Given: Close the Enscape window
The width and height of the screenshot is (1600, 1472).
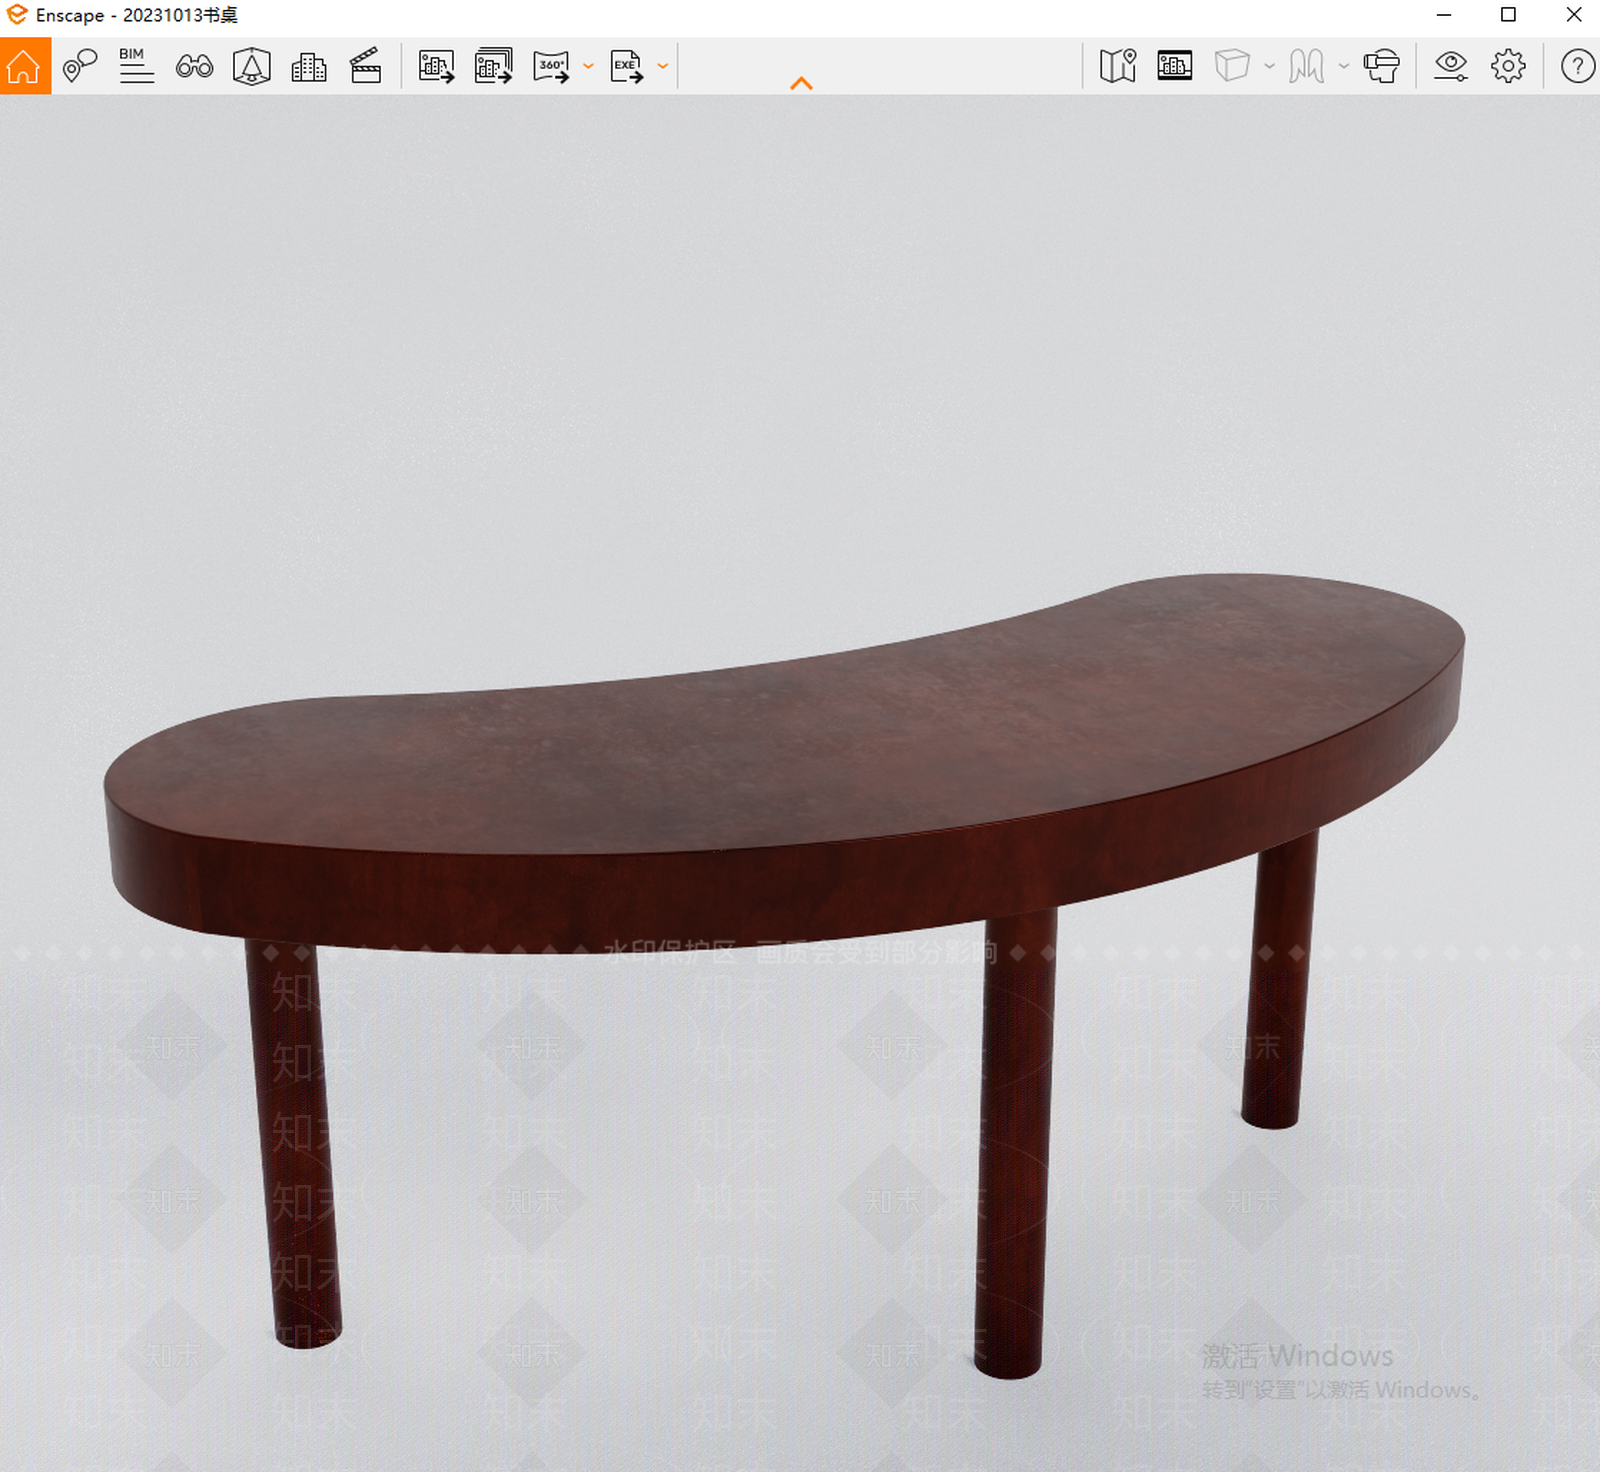Looking at the screenshot, I should point(1573,15).
